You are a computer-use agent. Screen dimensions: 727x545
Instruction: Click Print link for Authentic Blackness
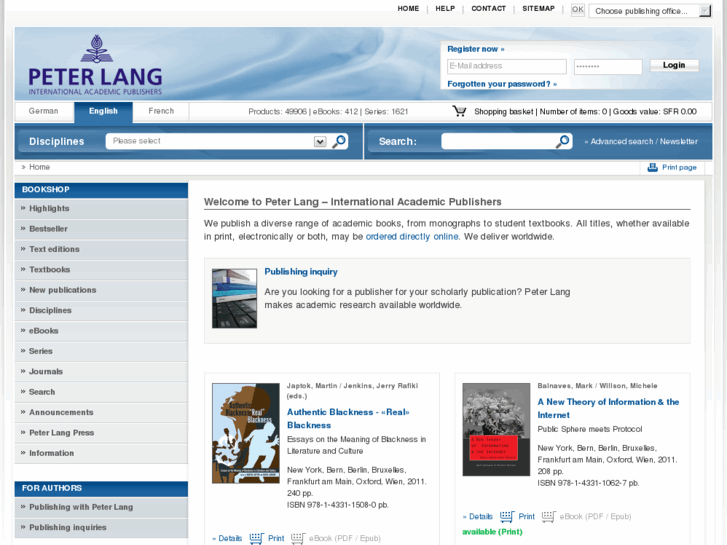coord(276,539)
